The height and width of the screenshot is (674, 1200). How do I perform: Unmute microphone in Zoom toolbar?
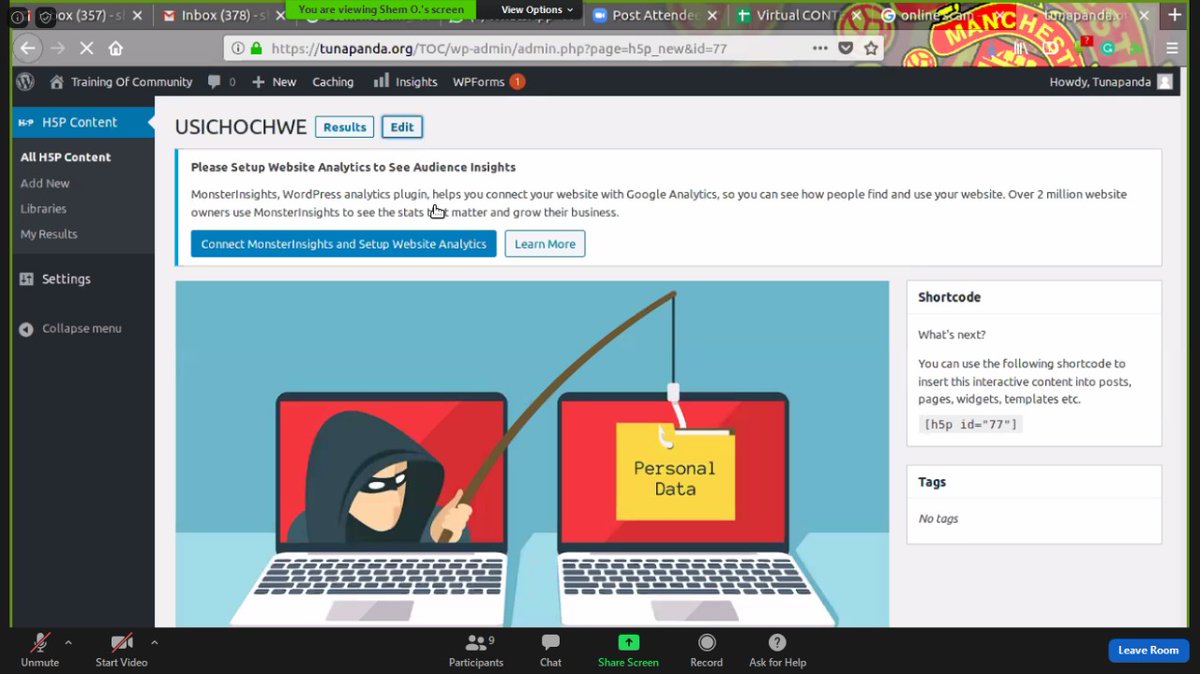coord(40,650)
